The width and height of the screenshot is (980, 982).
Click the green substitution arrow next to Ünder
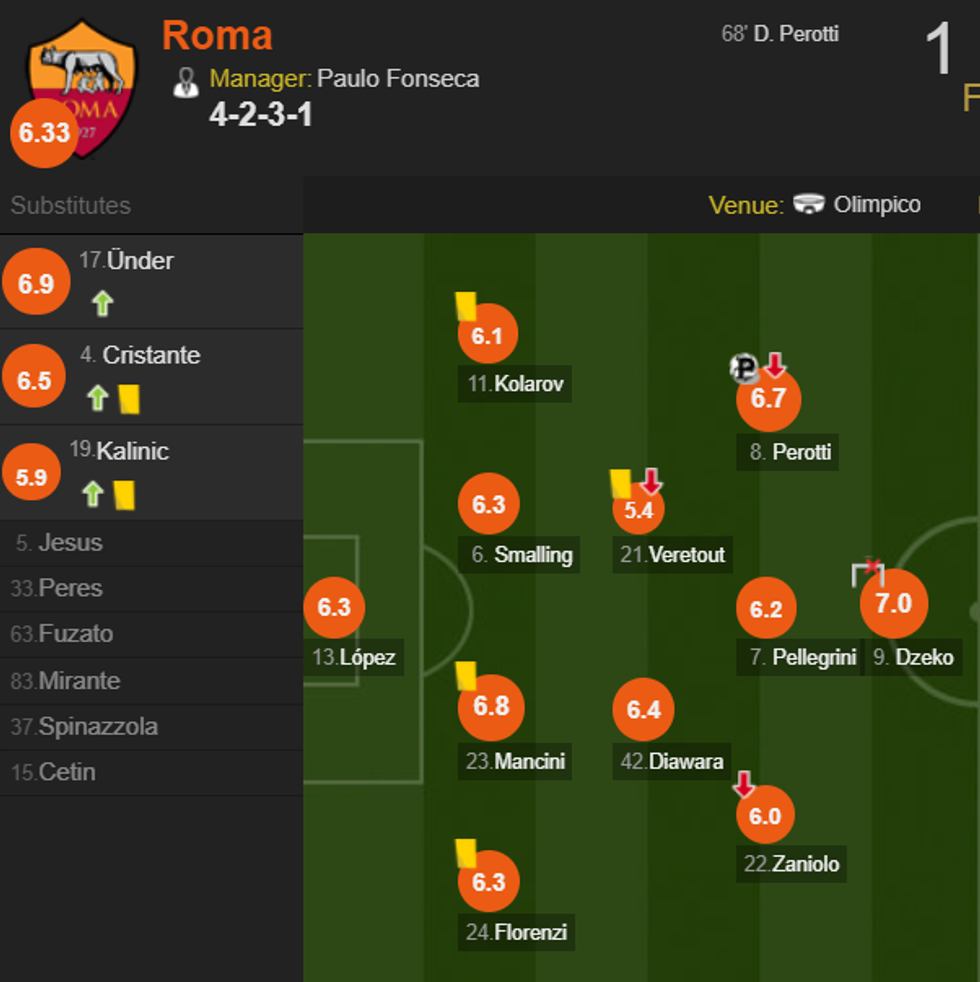point(100,302)
